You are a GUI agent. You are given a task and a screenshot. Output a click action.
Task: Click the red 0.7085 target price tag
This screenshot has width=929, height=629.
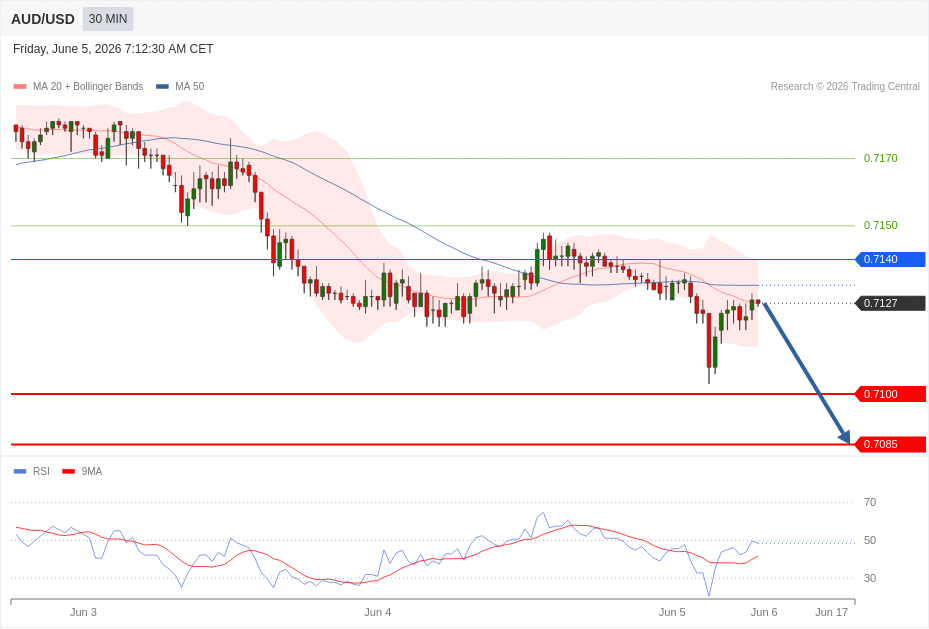(x=890, y=444)
